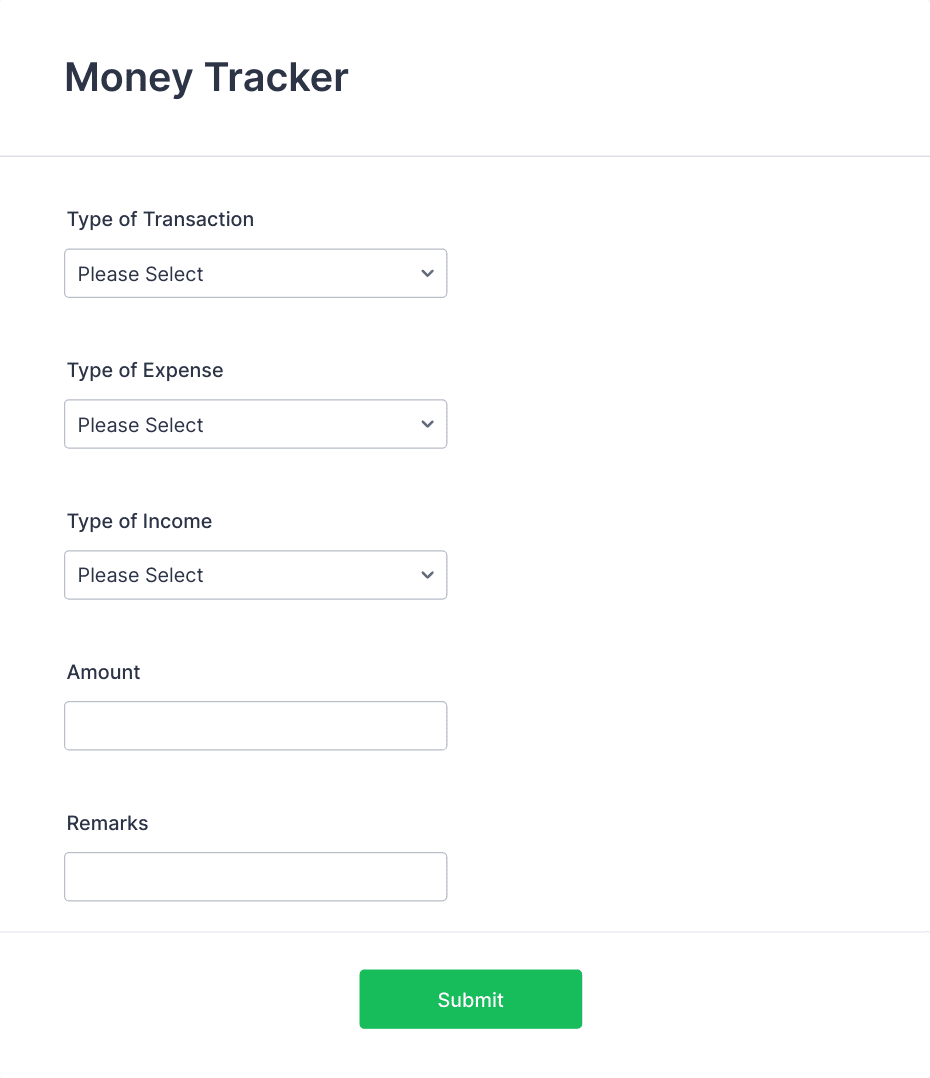Expand the Type of Expense dropdown

click(256, 424)
